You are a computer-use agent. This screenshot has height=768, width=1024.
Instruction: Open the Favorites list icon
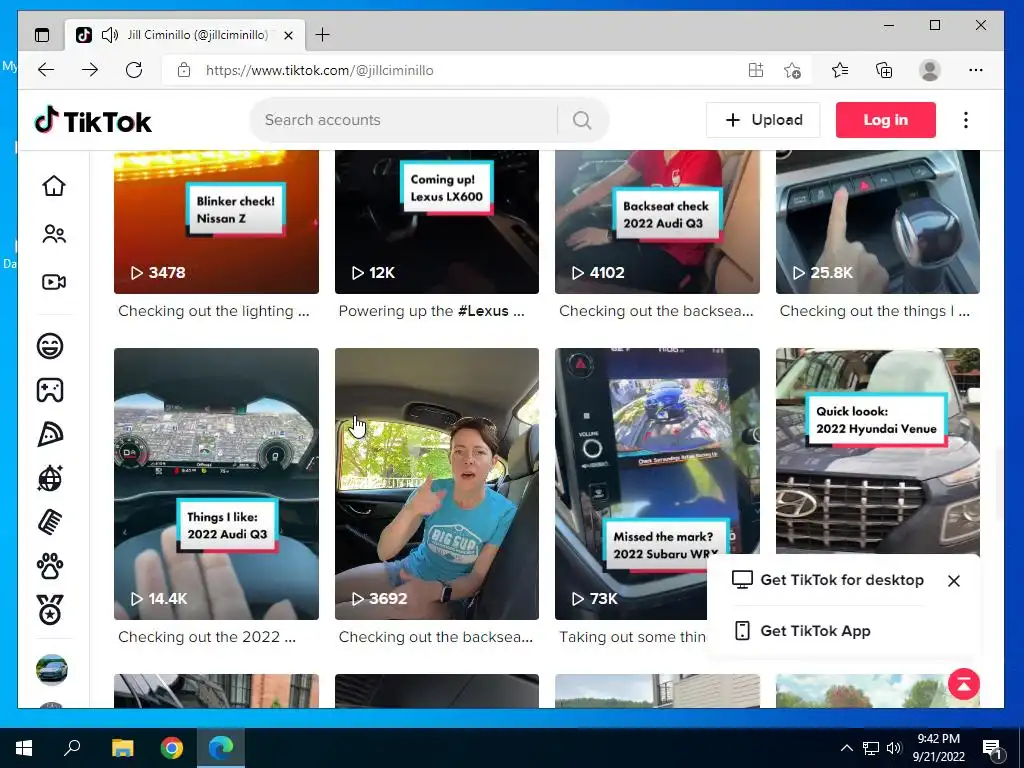pyautogui.click(x=840, y=70)
